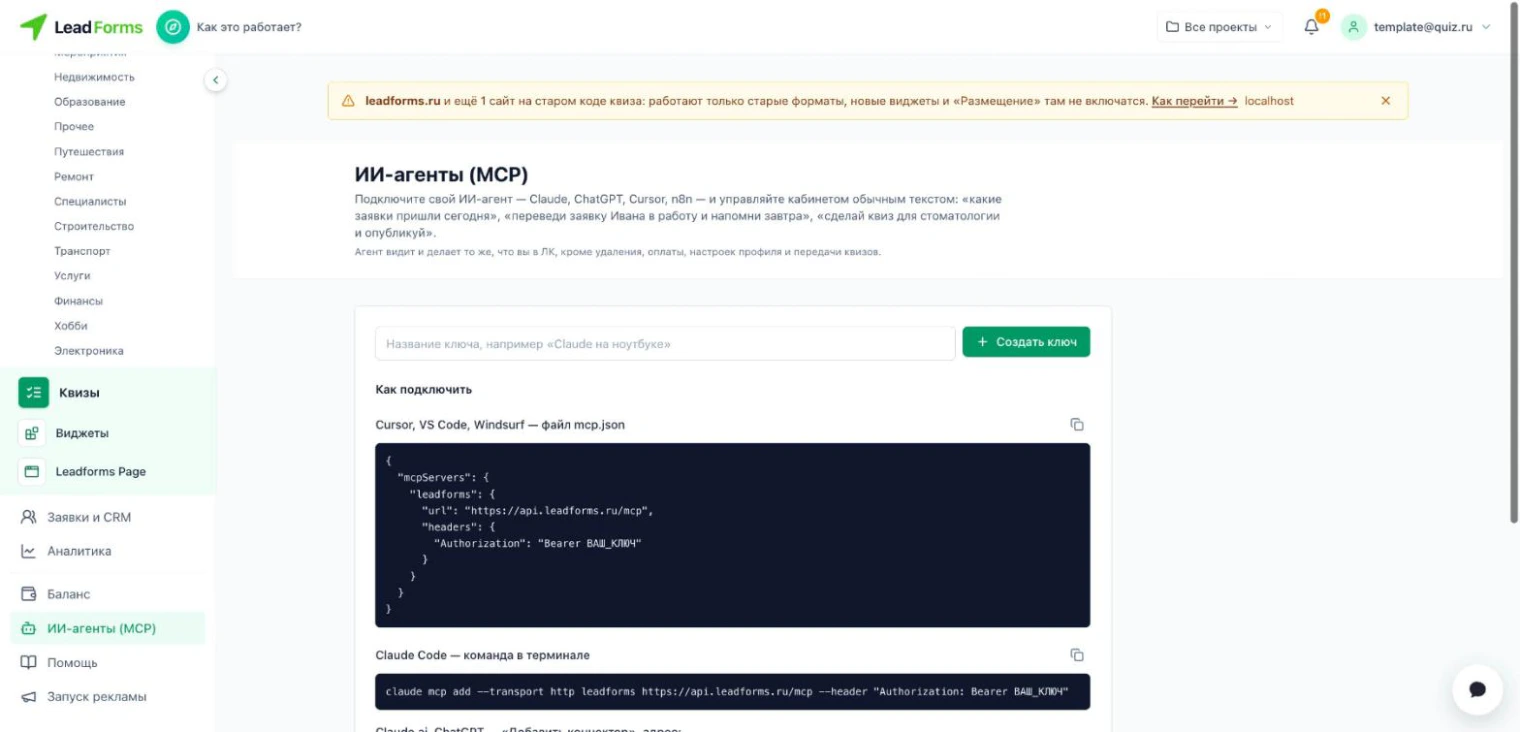The height and width of the screenshot is (732, 1520).
Task: Select the Финансы category
Action: (x=78, y=301)
